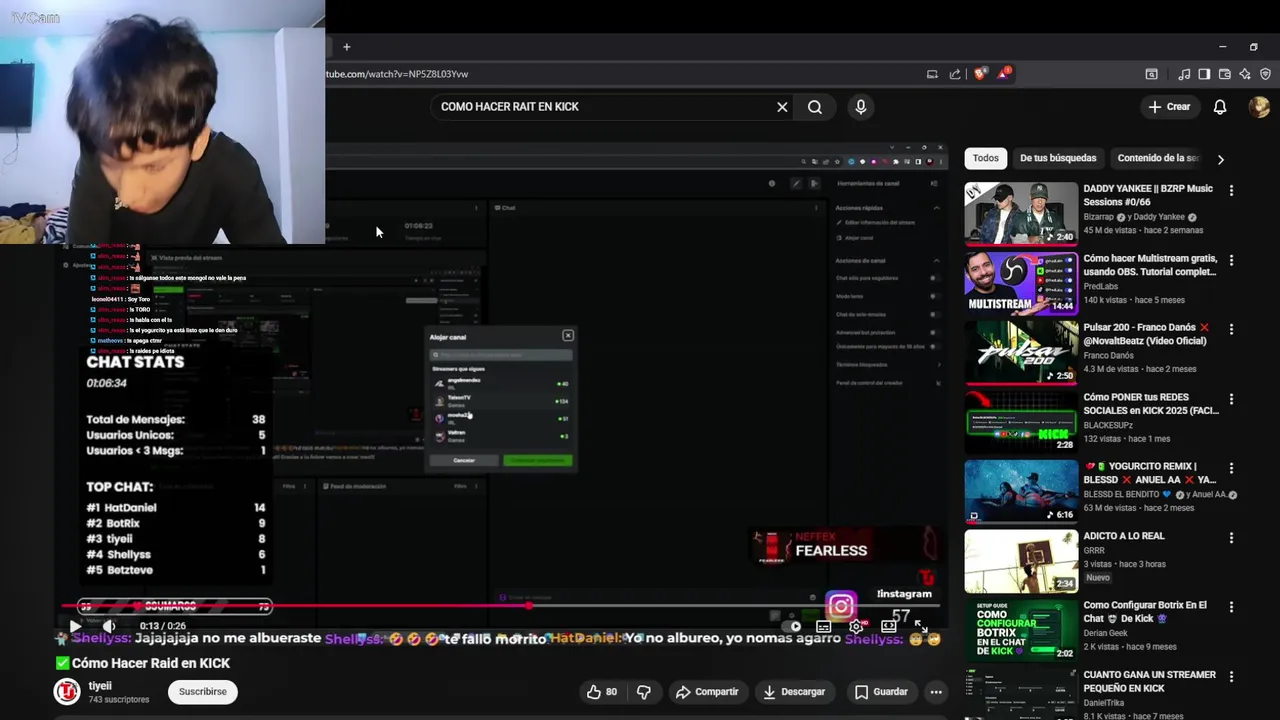Open the Brave Shields lion icon

click(980, 74)
